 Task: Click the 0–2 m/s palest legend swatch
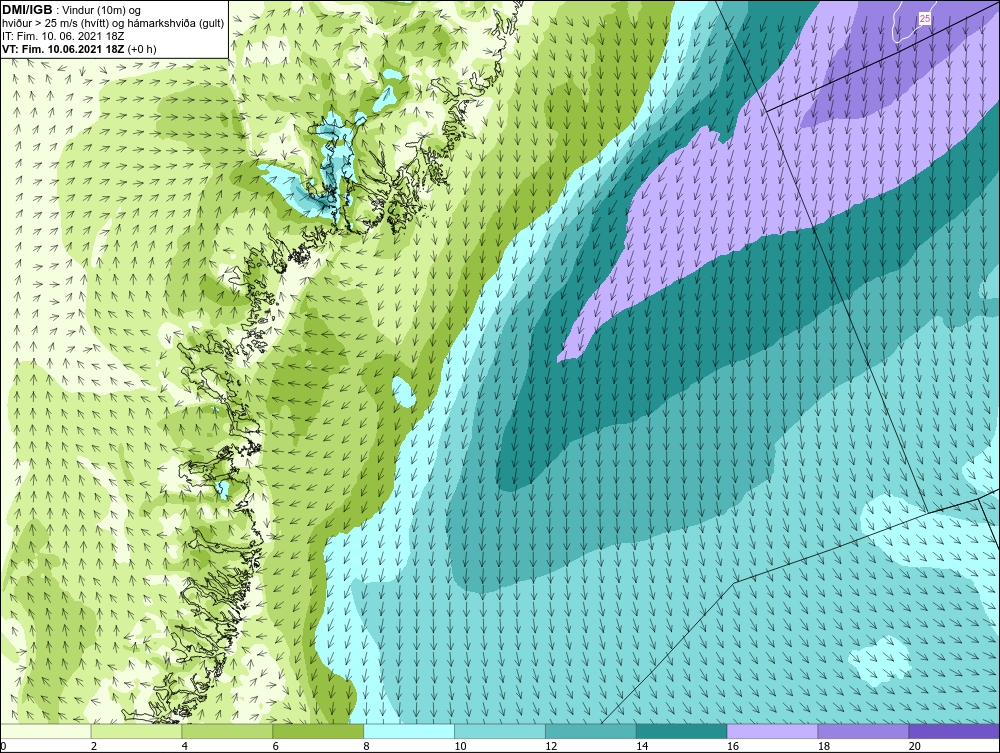(46, 731)
